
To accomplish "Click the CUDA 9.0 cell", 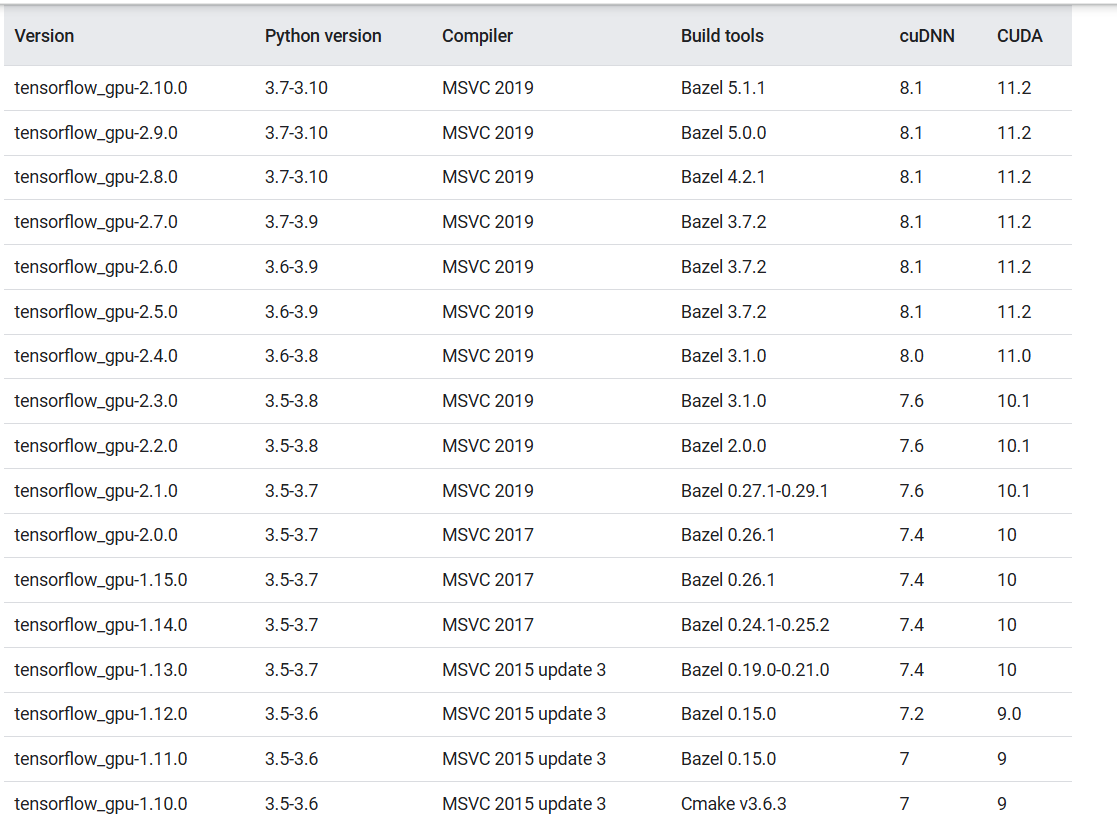I will pyautogui.click(x=1008, y=714).
